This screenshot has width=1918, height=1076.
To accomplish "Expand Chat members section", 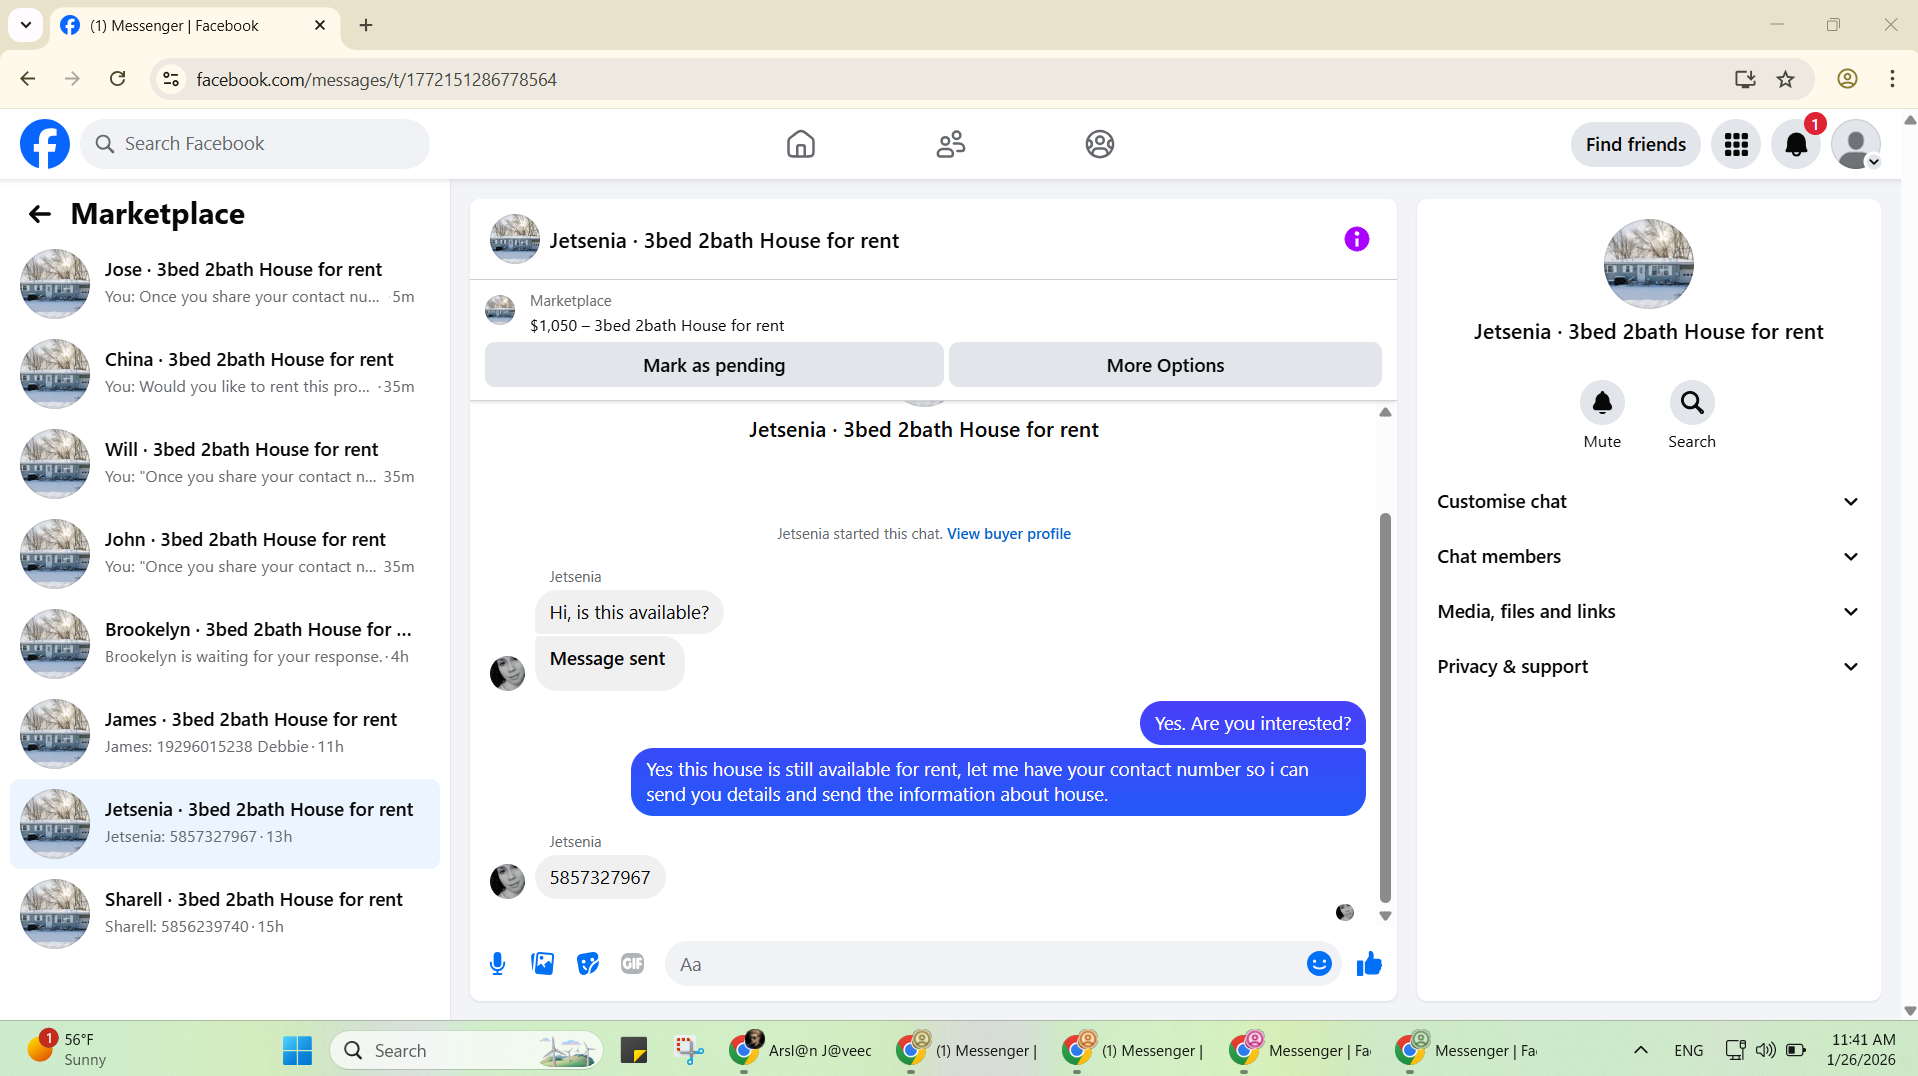I will (x=1648, y=557).
